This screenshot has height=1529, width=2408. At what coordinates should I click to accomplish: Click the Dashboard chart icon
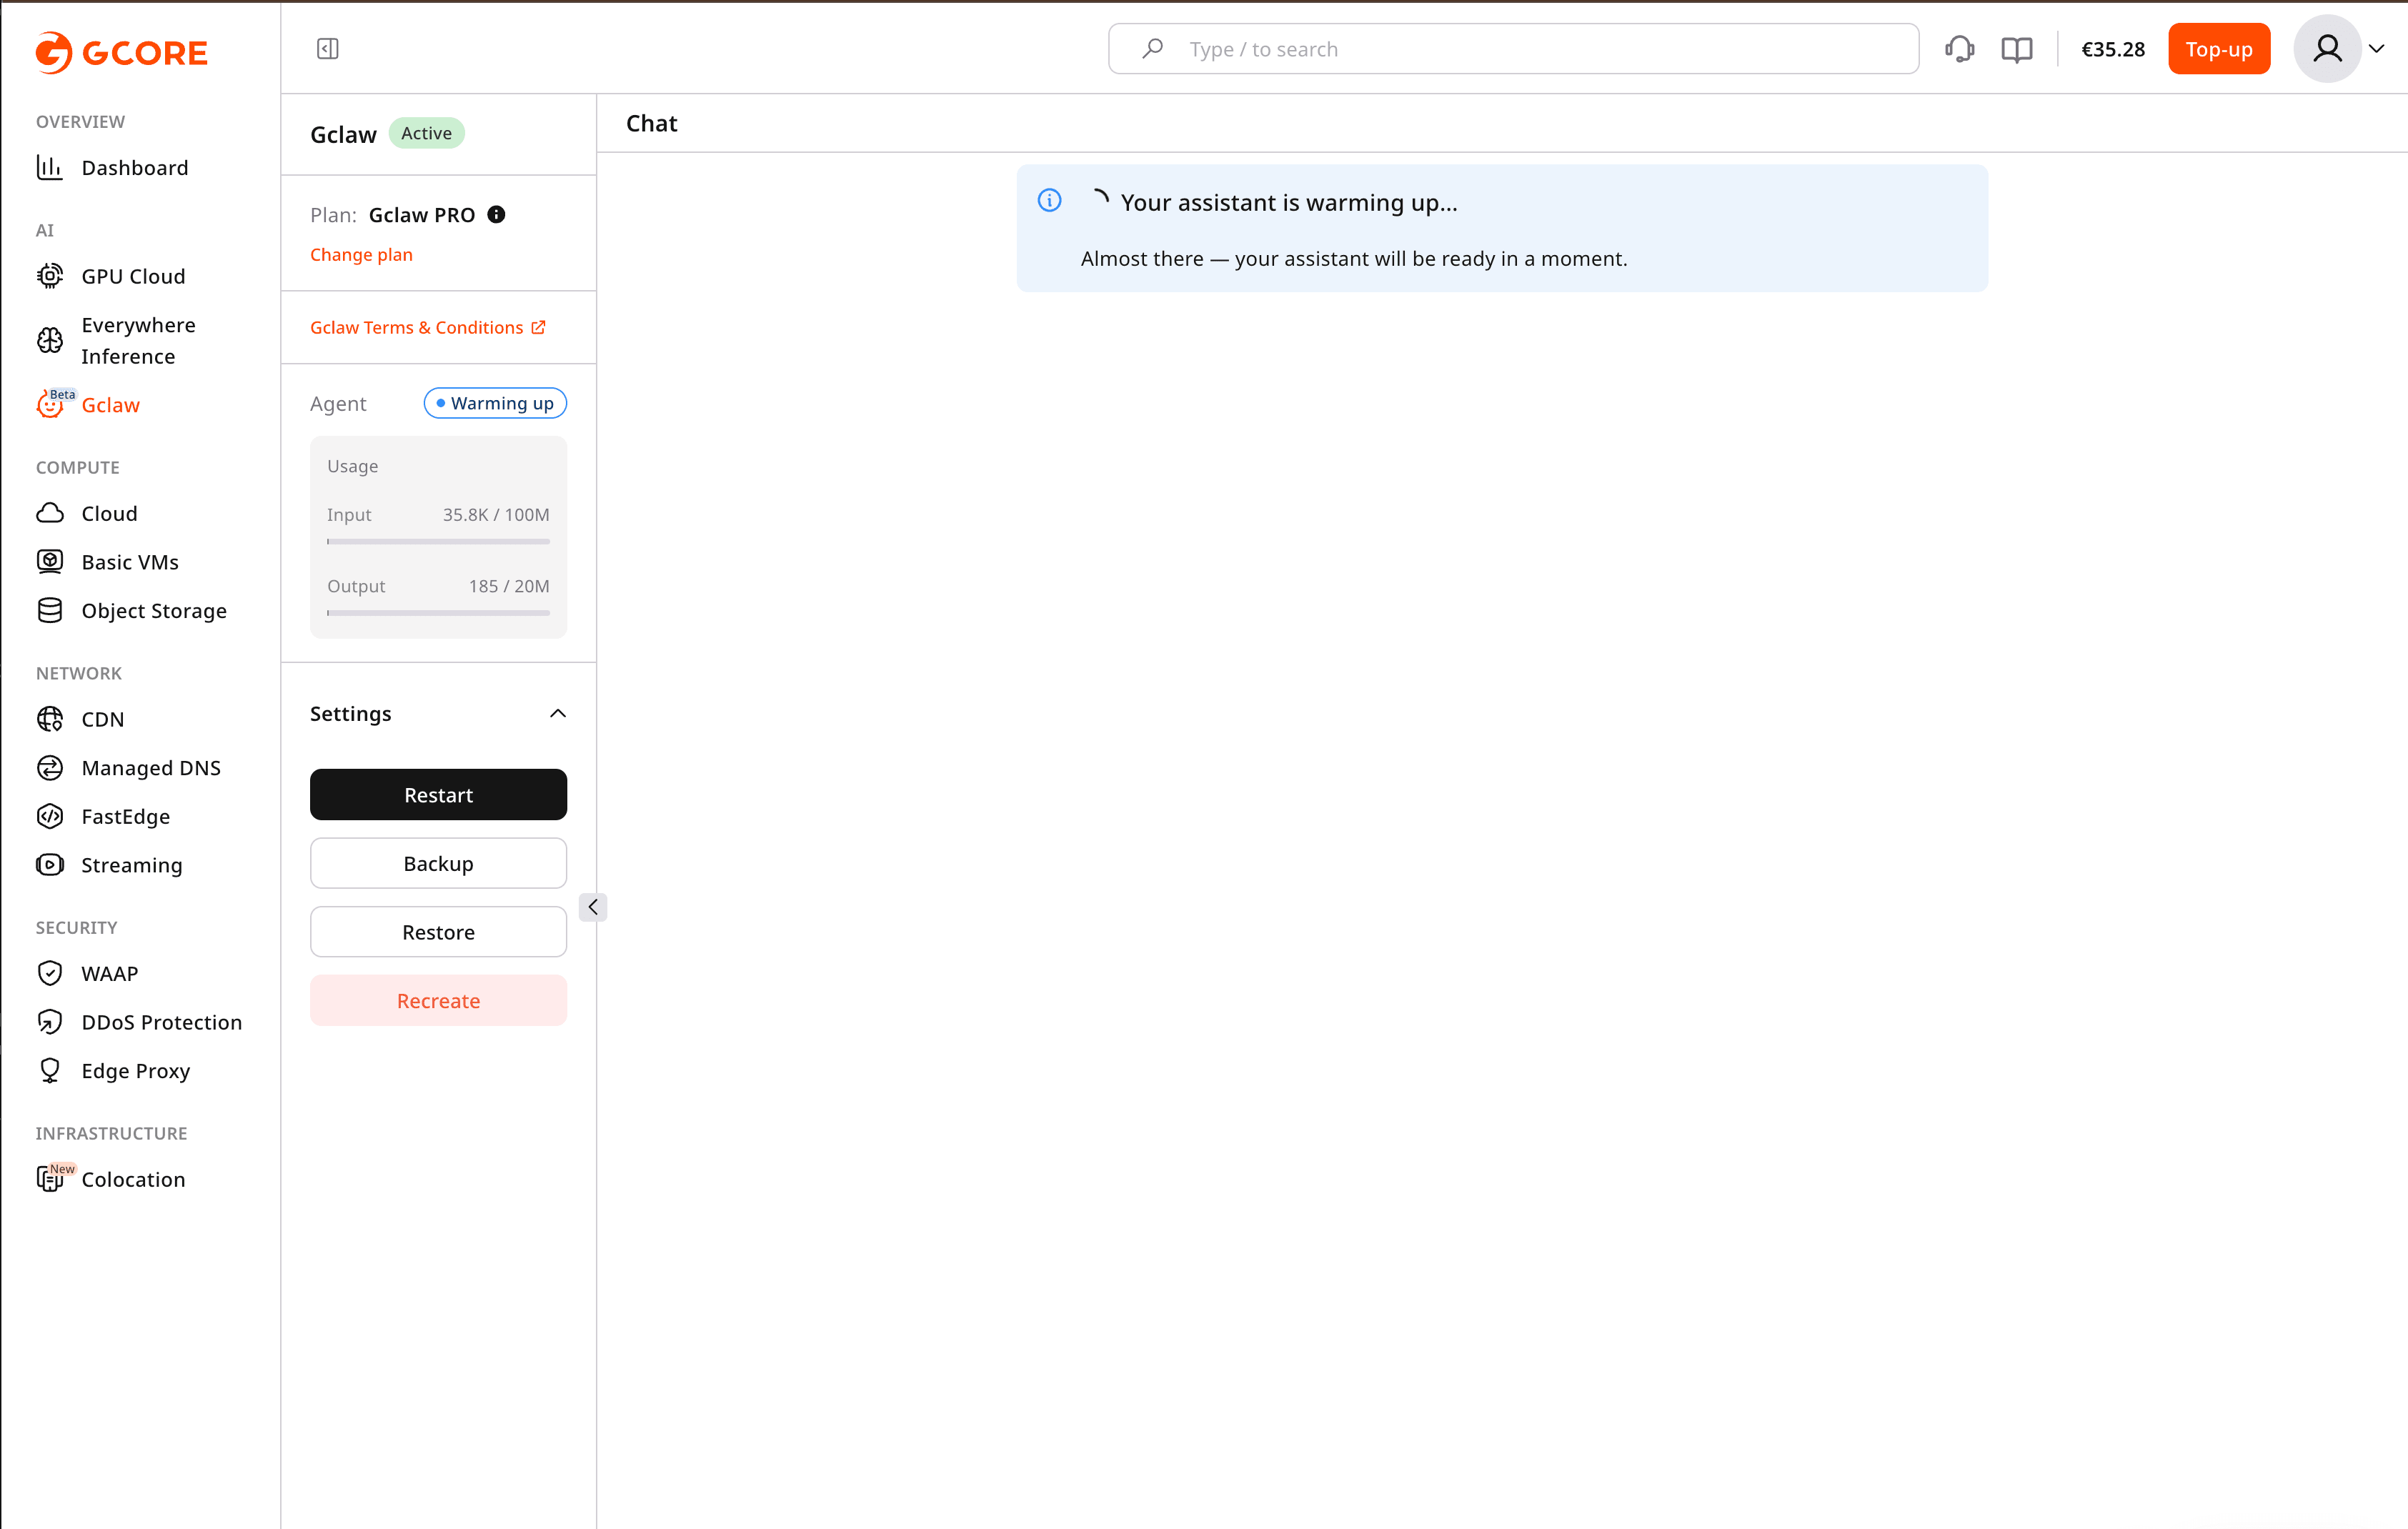50,167
